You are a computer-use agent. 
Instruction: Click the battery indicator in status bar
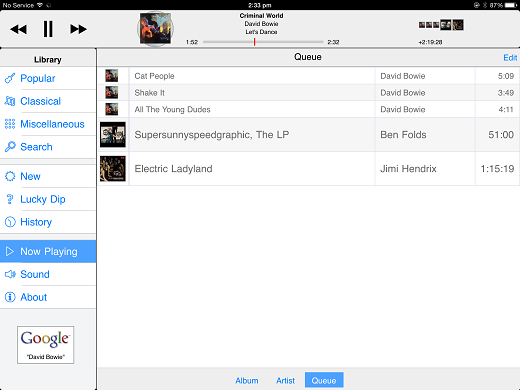(x=511, y=5)
